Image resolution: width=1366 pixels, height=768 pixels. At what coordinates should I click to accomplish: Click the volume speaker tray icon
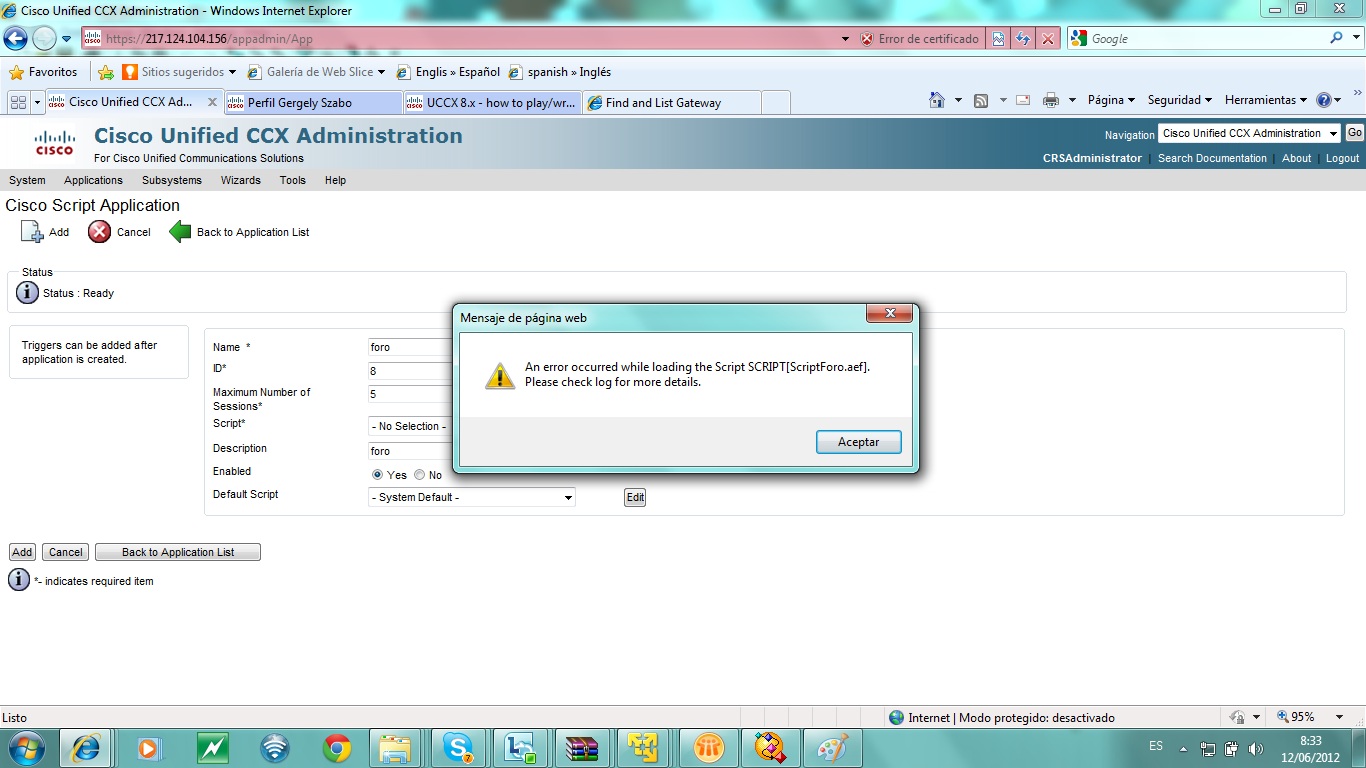(x=1256, y=749)
